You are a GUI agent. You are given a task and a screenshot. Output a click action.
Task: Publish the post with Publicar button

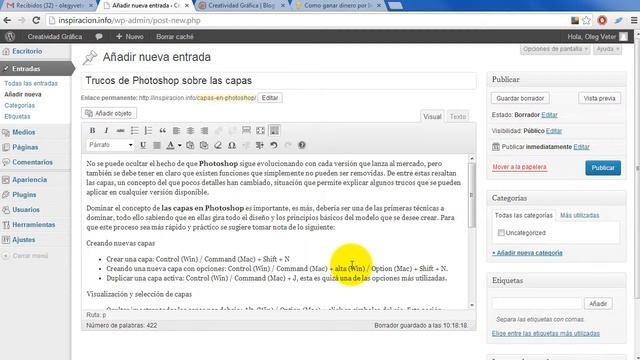pyautogui.click(x=603, y=168)
